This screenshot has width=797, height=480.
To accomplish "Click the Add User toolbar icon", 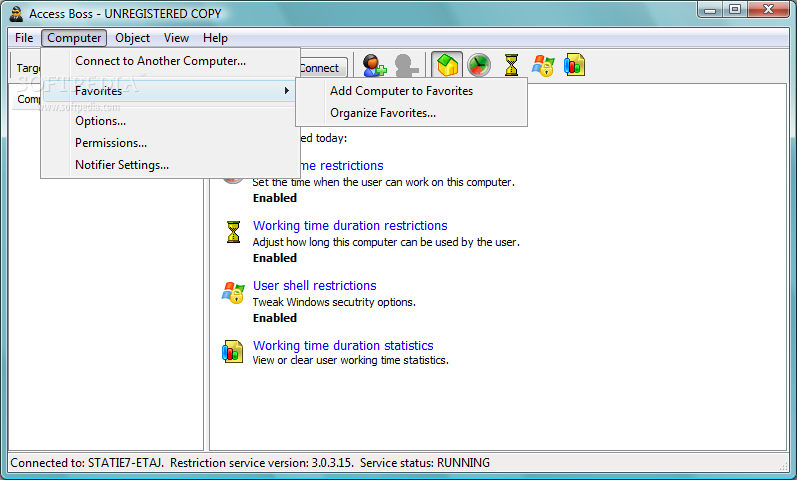I will pos(374,66).
